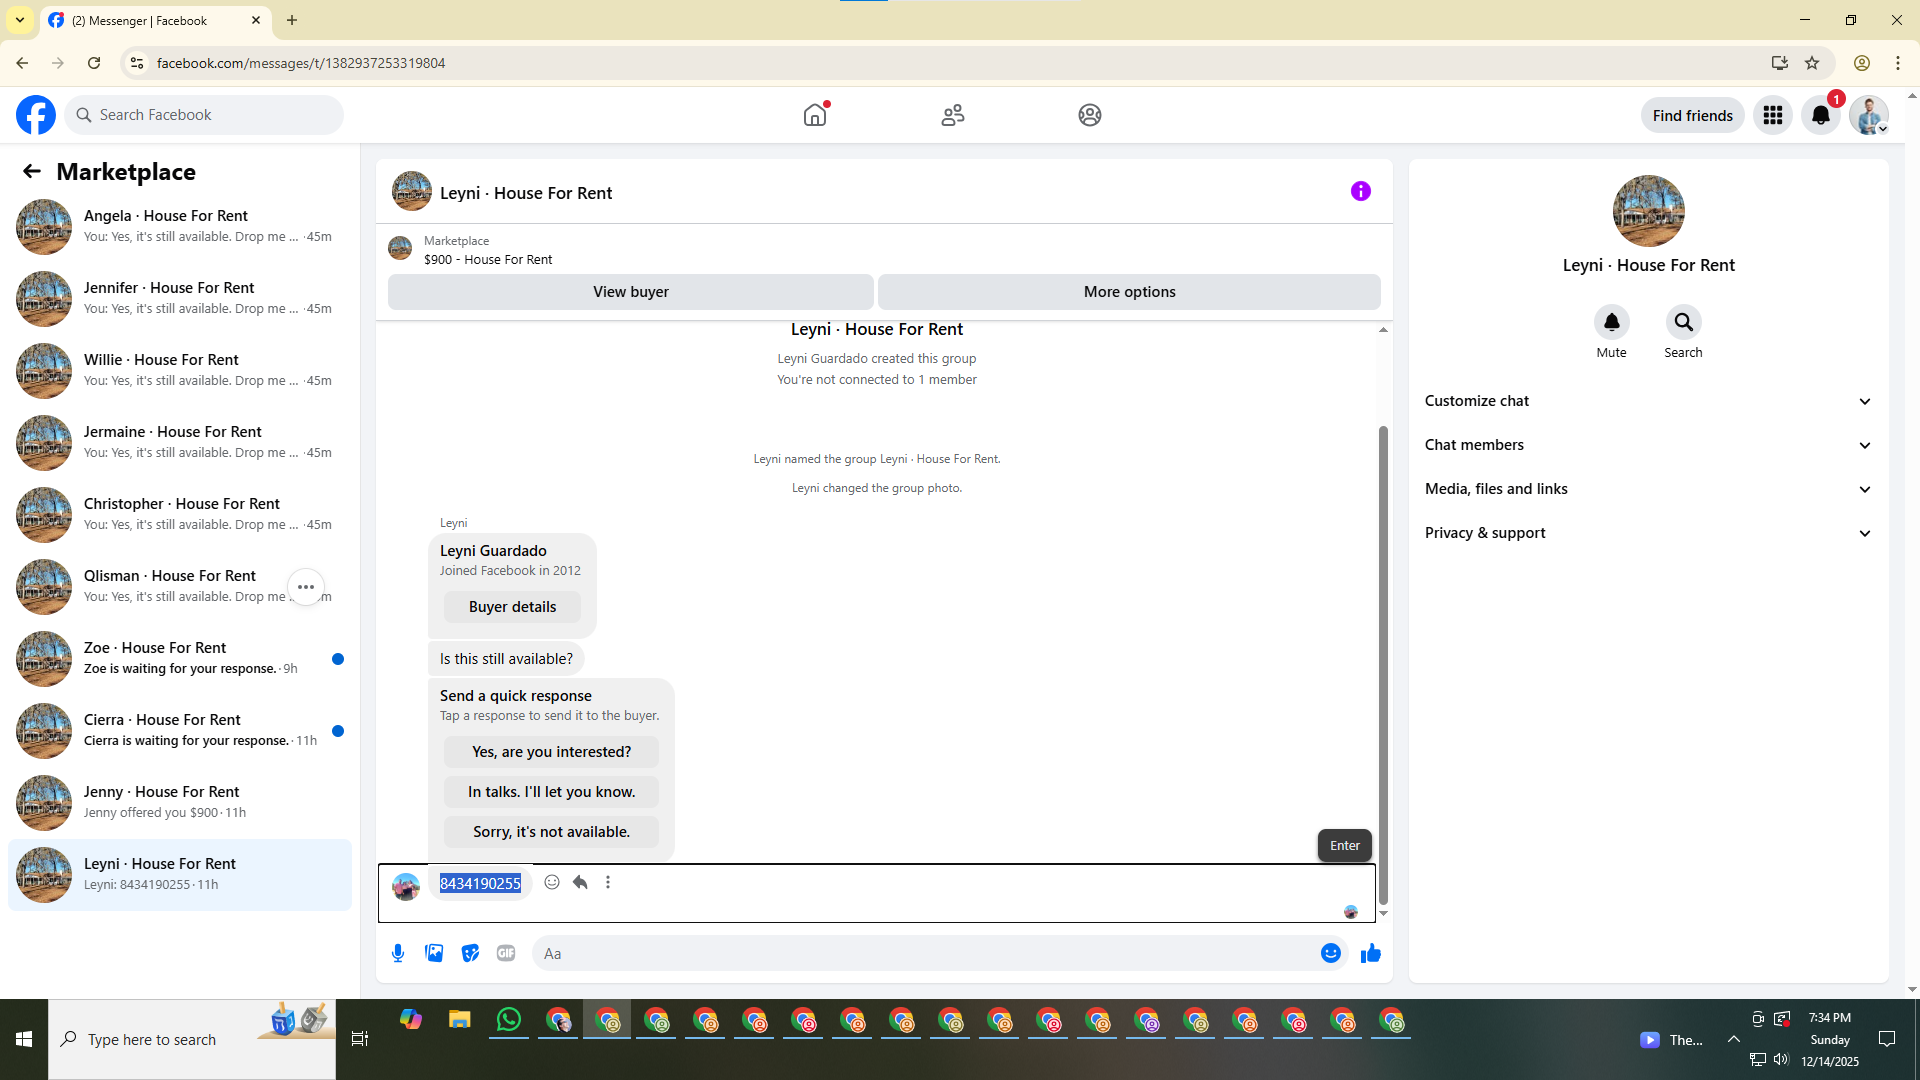Expand Customize chat section

pos(1648,401)
